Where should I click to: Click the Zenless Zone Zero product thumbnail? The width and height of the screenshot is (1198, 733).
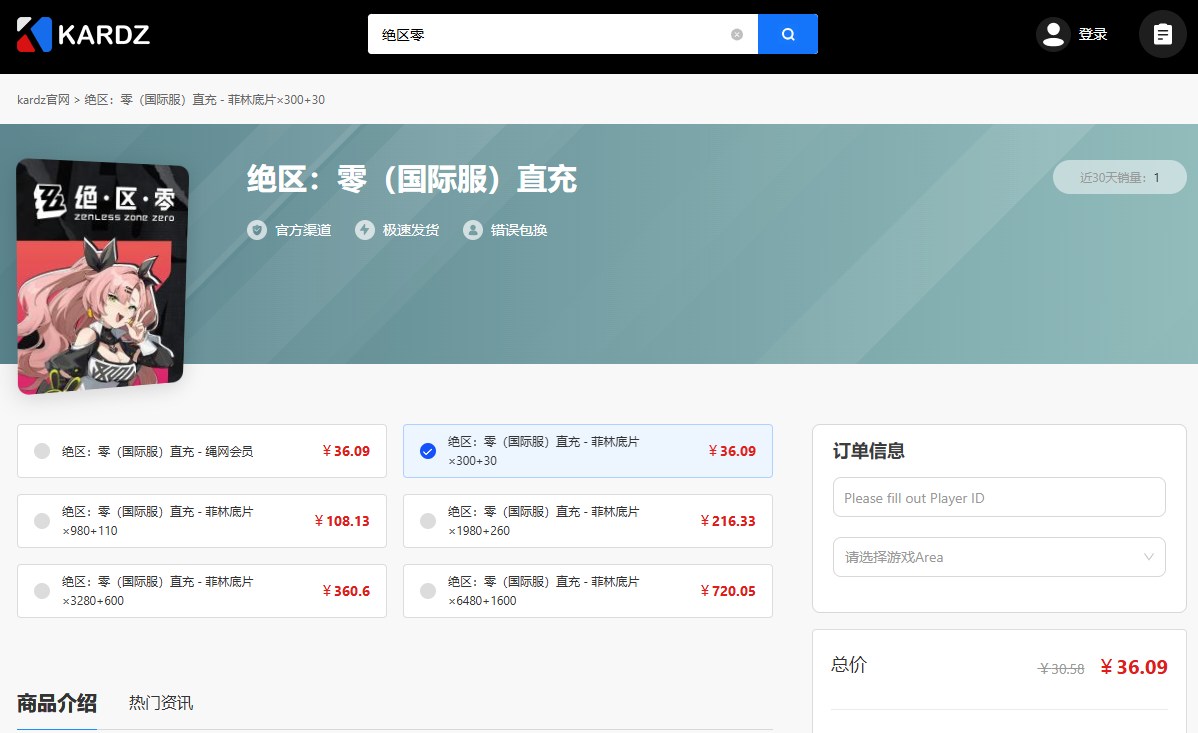click(x=102, y=276)
